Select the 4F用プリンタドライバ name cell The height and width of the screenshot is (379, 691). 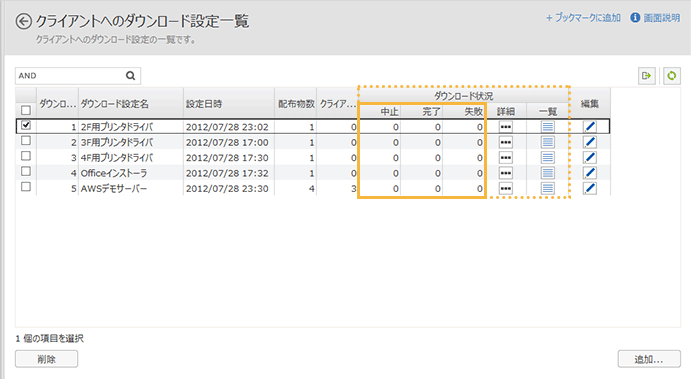pyautogui.click(x=131, y=158)
